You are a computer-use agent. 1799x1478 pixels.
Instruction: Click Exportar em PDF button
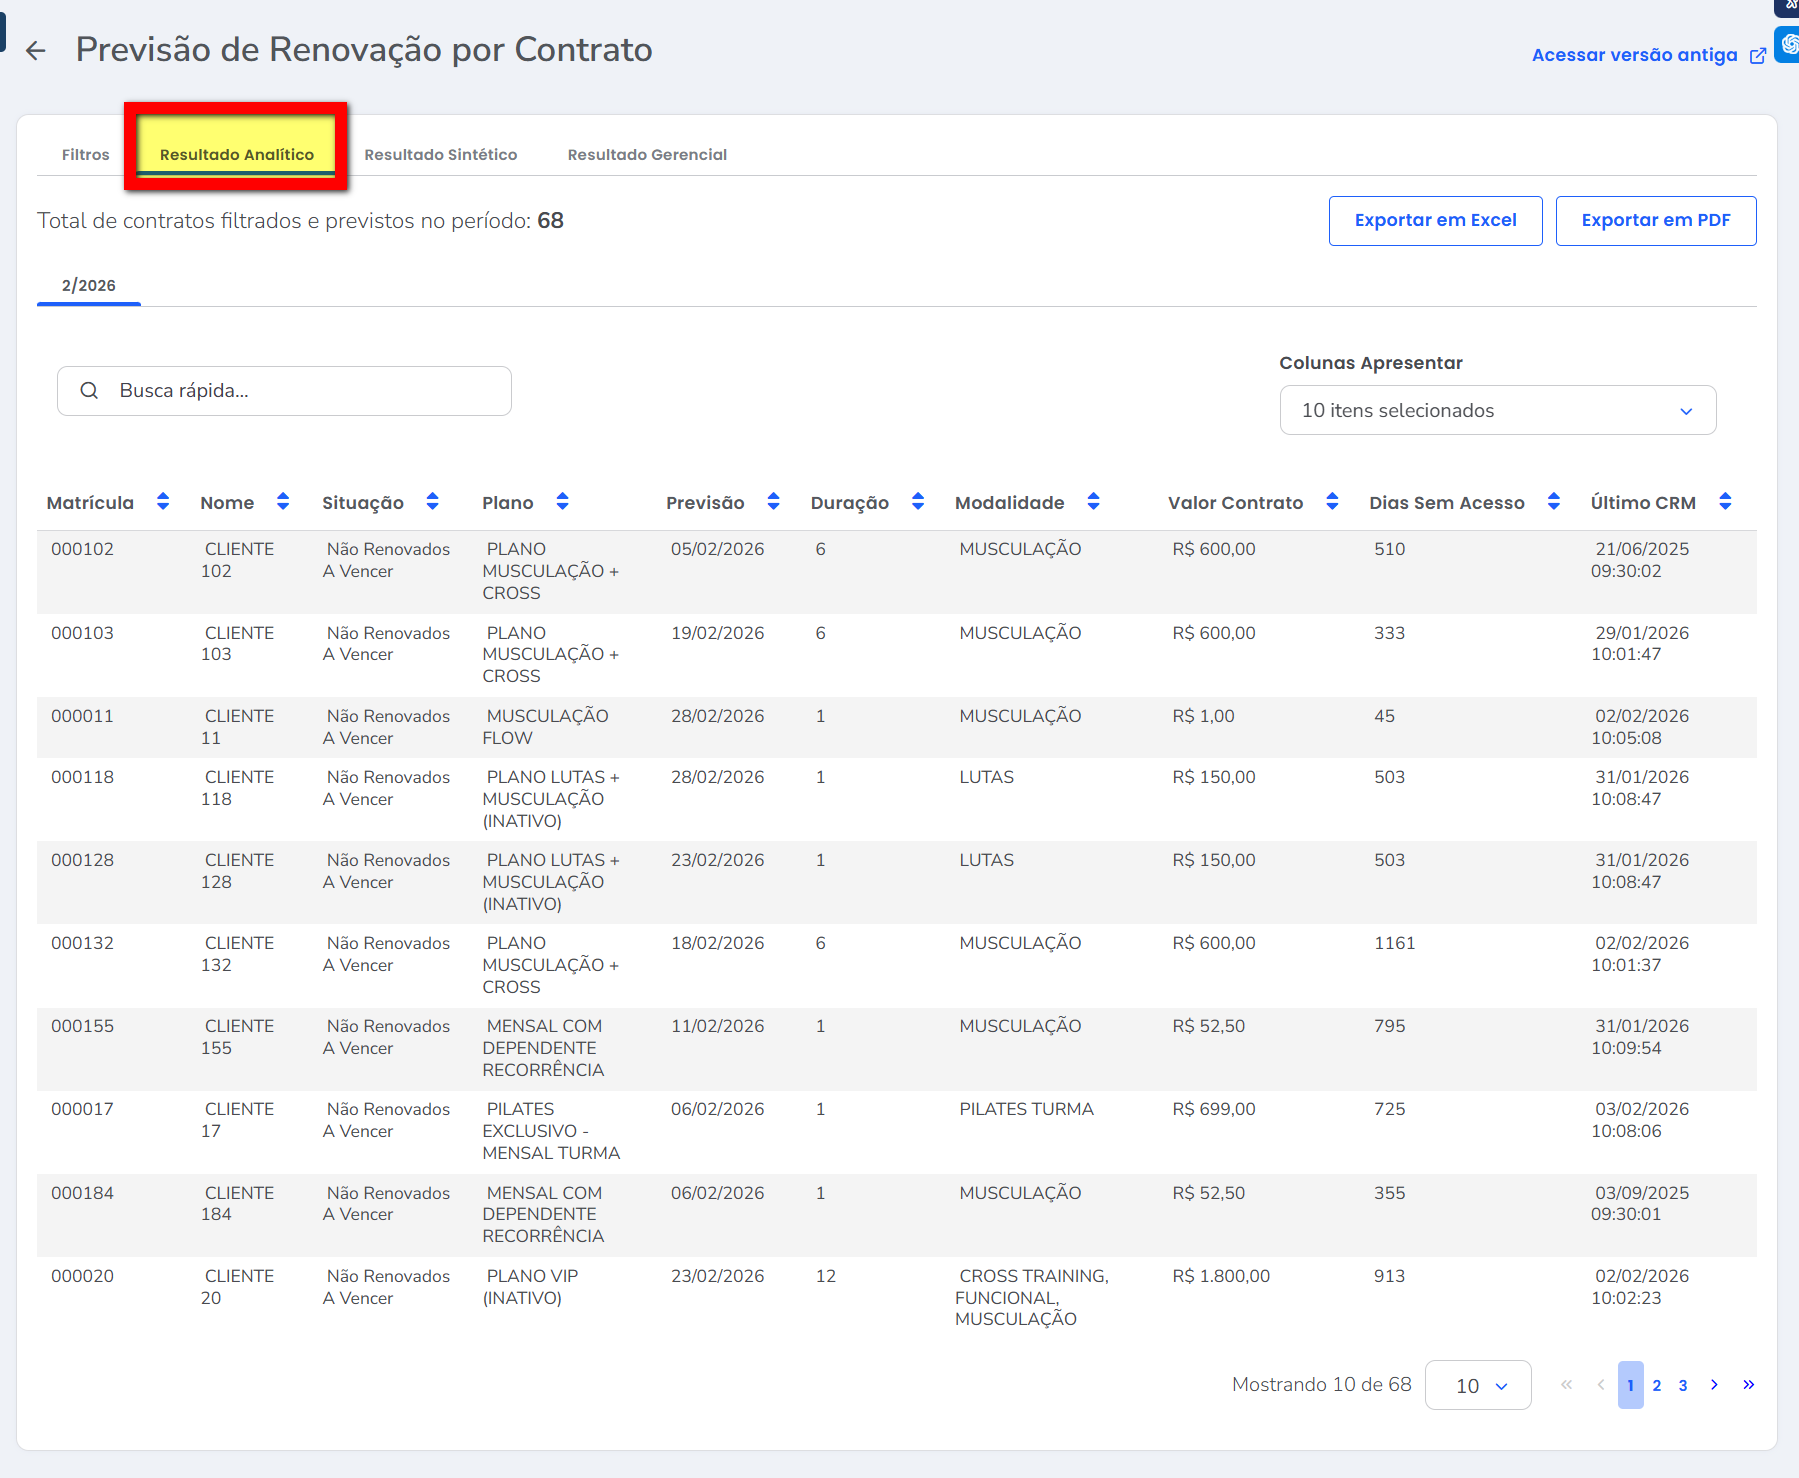point(1655,221)
